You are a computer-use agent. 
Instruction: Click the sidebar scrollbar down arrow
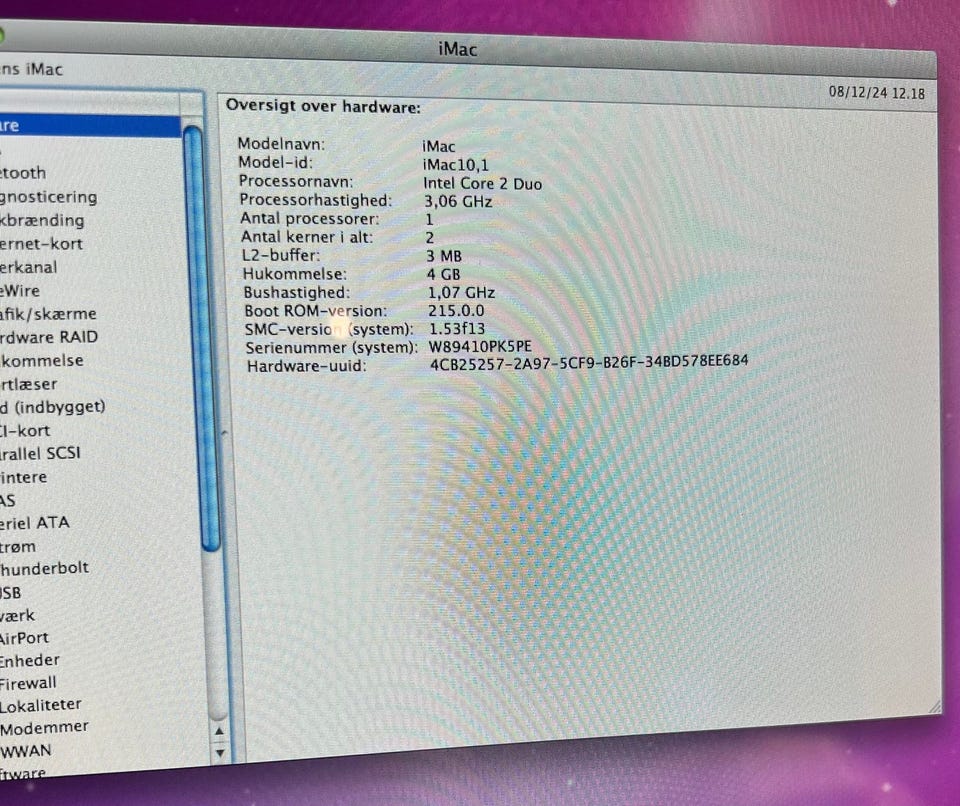tap(220, 753)
